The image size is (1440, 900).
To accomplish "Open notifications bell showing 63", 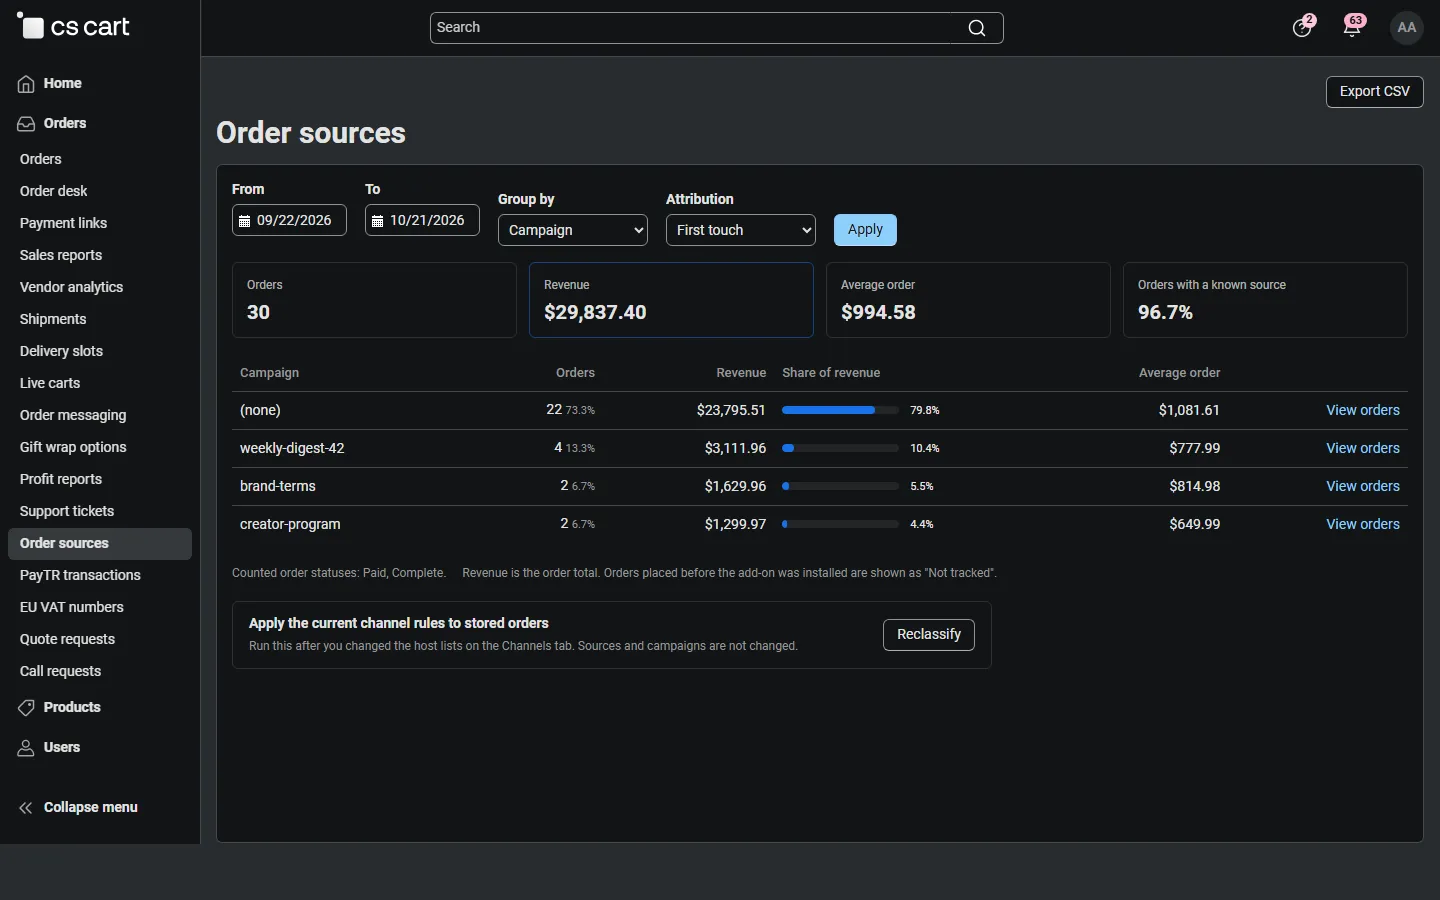I will tap(1353, 27).
